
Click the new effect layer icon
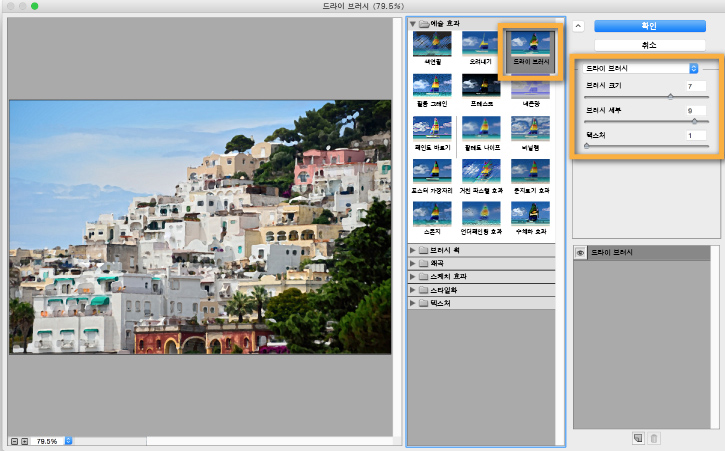pyautogui.click(x=638, y=438)
